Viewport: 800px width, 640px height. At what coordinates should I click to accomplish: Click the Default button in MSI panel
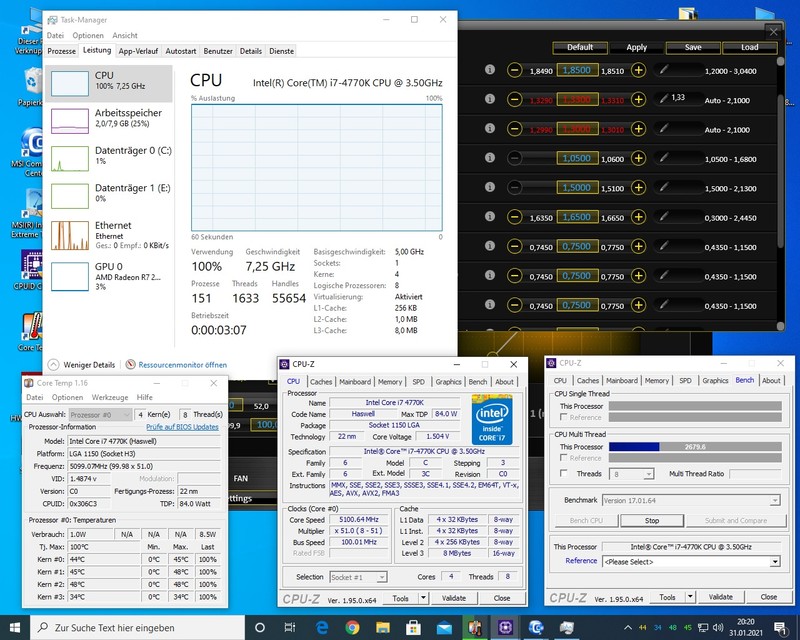[580, 47]
